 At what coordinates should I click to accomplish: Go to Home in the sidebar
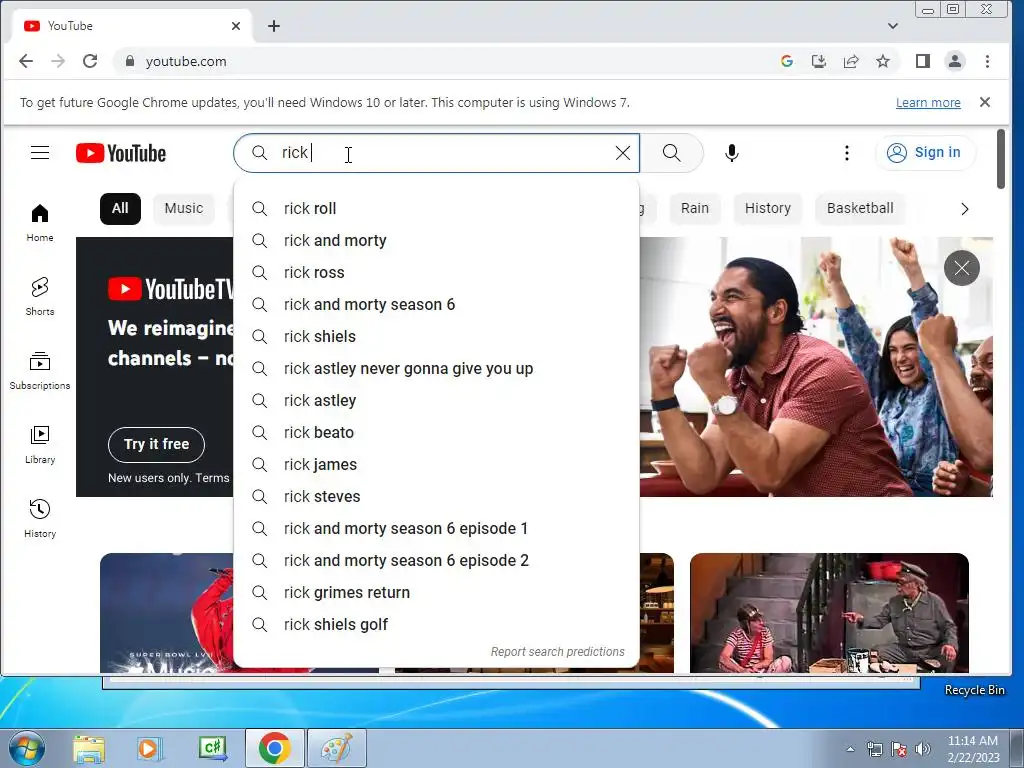tap(40, 223)
